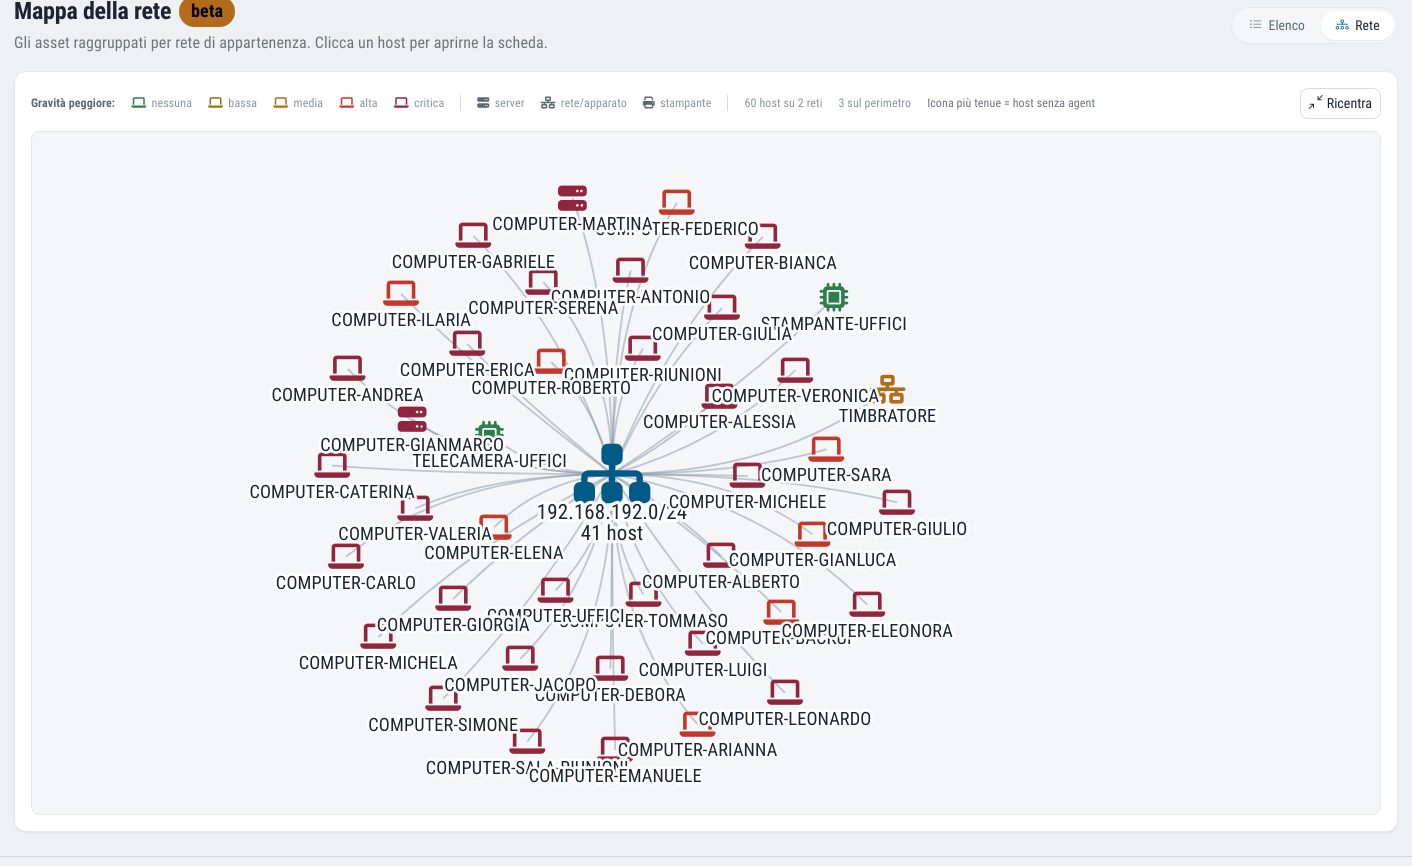This screenshot has width=1412, height=866.
Task: Switch to the Elenco view tab
Action: 1277,25
